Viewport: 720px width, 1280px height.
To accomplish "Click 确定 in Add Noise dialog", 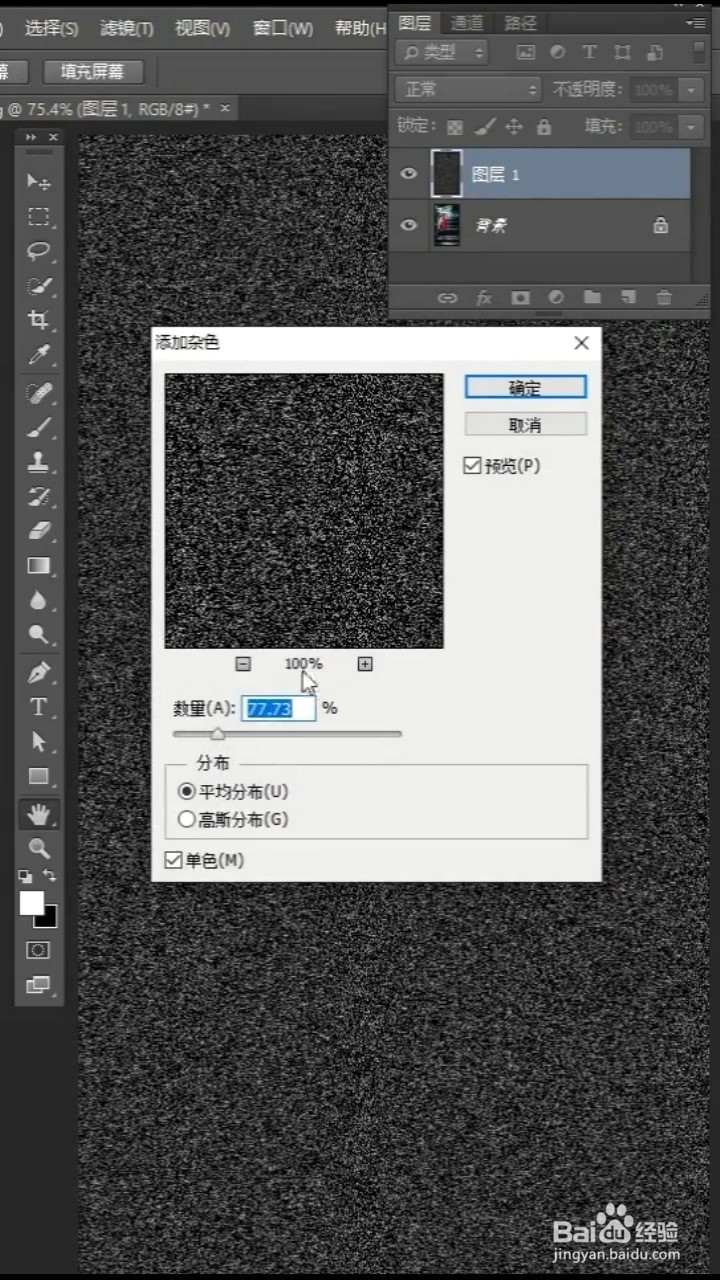I will [526, 387].
